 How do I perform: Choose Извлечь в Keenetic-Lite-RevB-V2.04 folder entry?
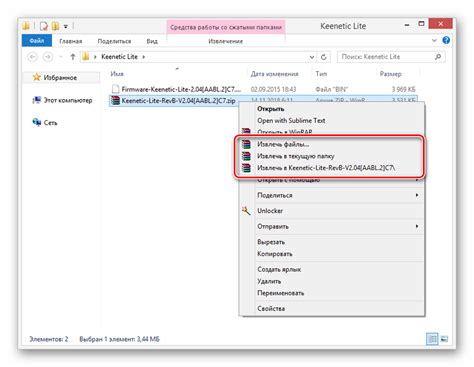[326, 168]
